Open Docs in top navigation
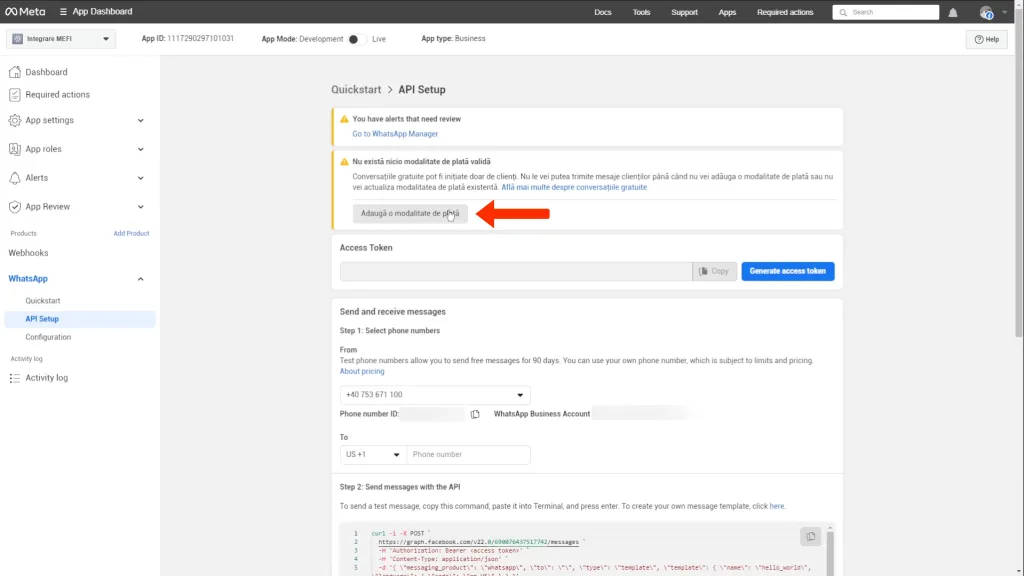 [602, 12]
